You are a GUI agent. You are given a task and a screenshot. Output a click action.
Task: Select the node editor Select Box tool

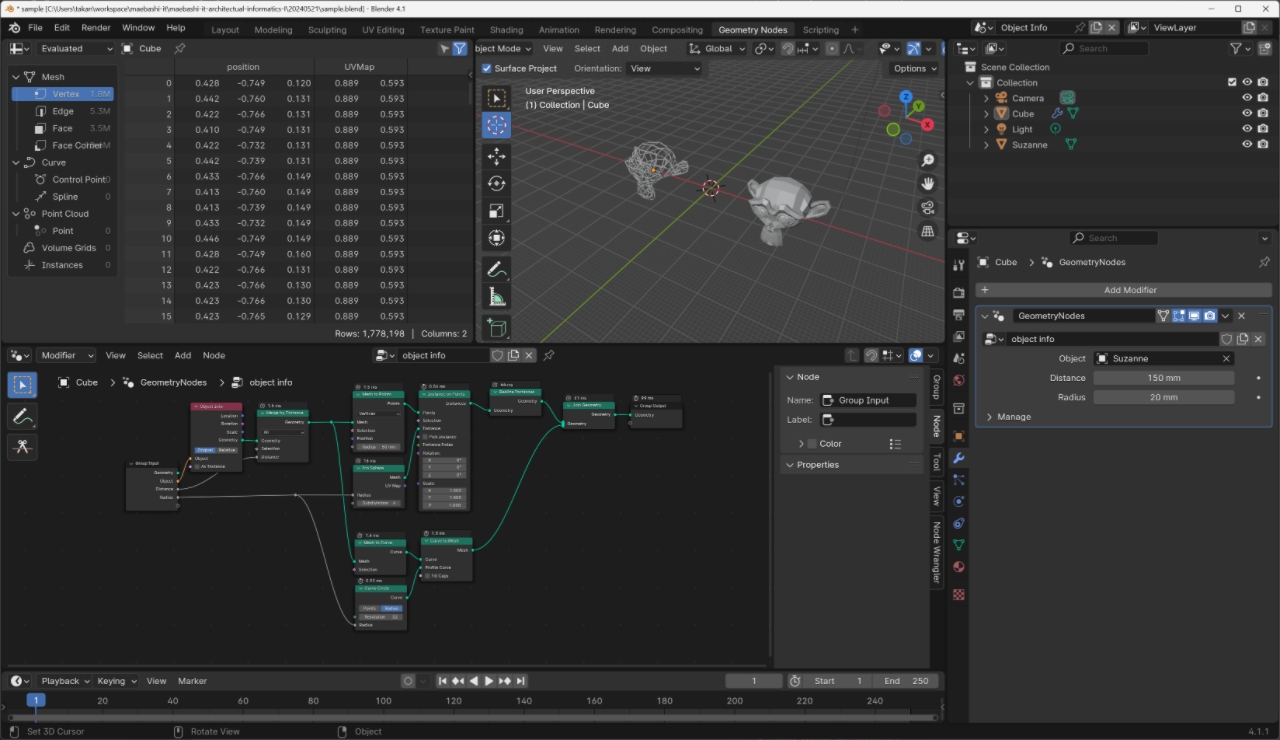click(22, 385)
